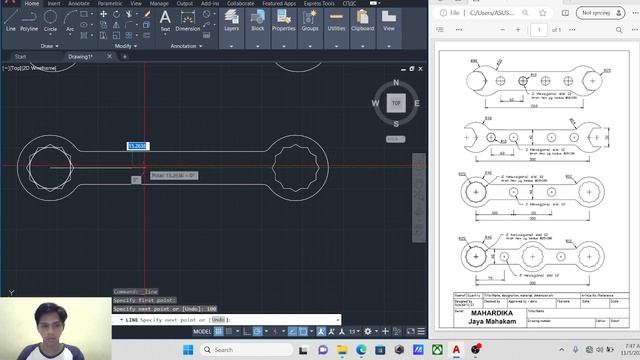Viewport: 640px width, 360px height.
Task: Select the Dimension tool
Action: pos(188,20)
